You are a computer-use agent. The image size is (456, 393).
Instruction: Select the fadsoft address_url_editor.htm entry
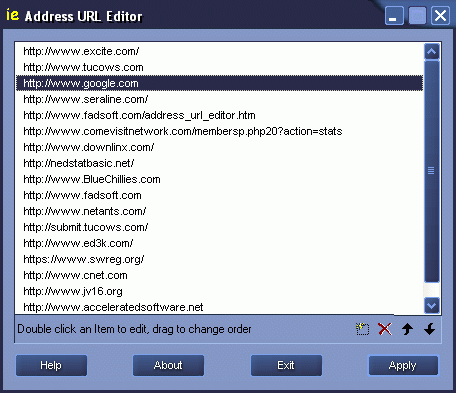point(219,115)
